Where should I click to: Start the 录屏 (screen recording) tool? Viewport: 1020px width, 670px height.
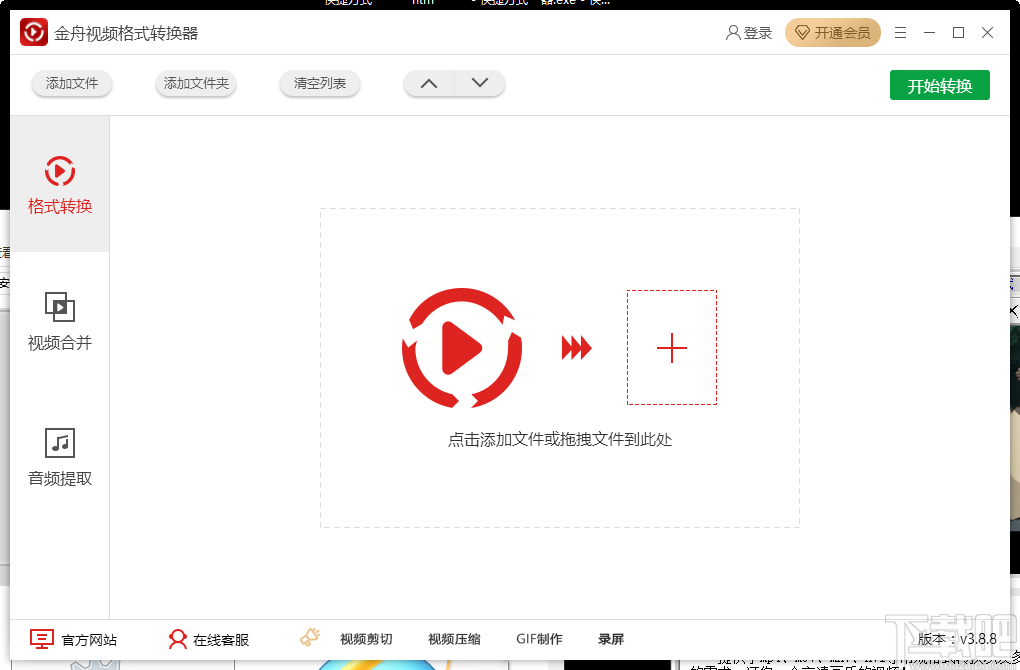coord(610,638)
